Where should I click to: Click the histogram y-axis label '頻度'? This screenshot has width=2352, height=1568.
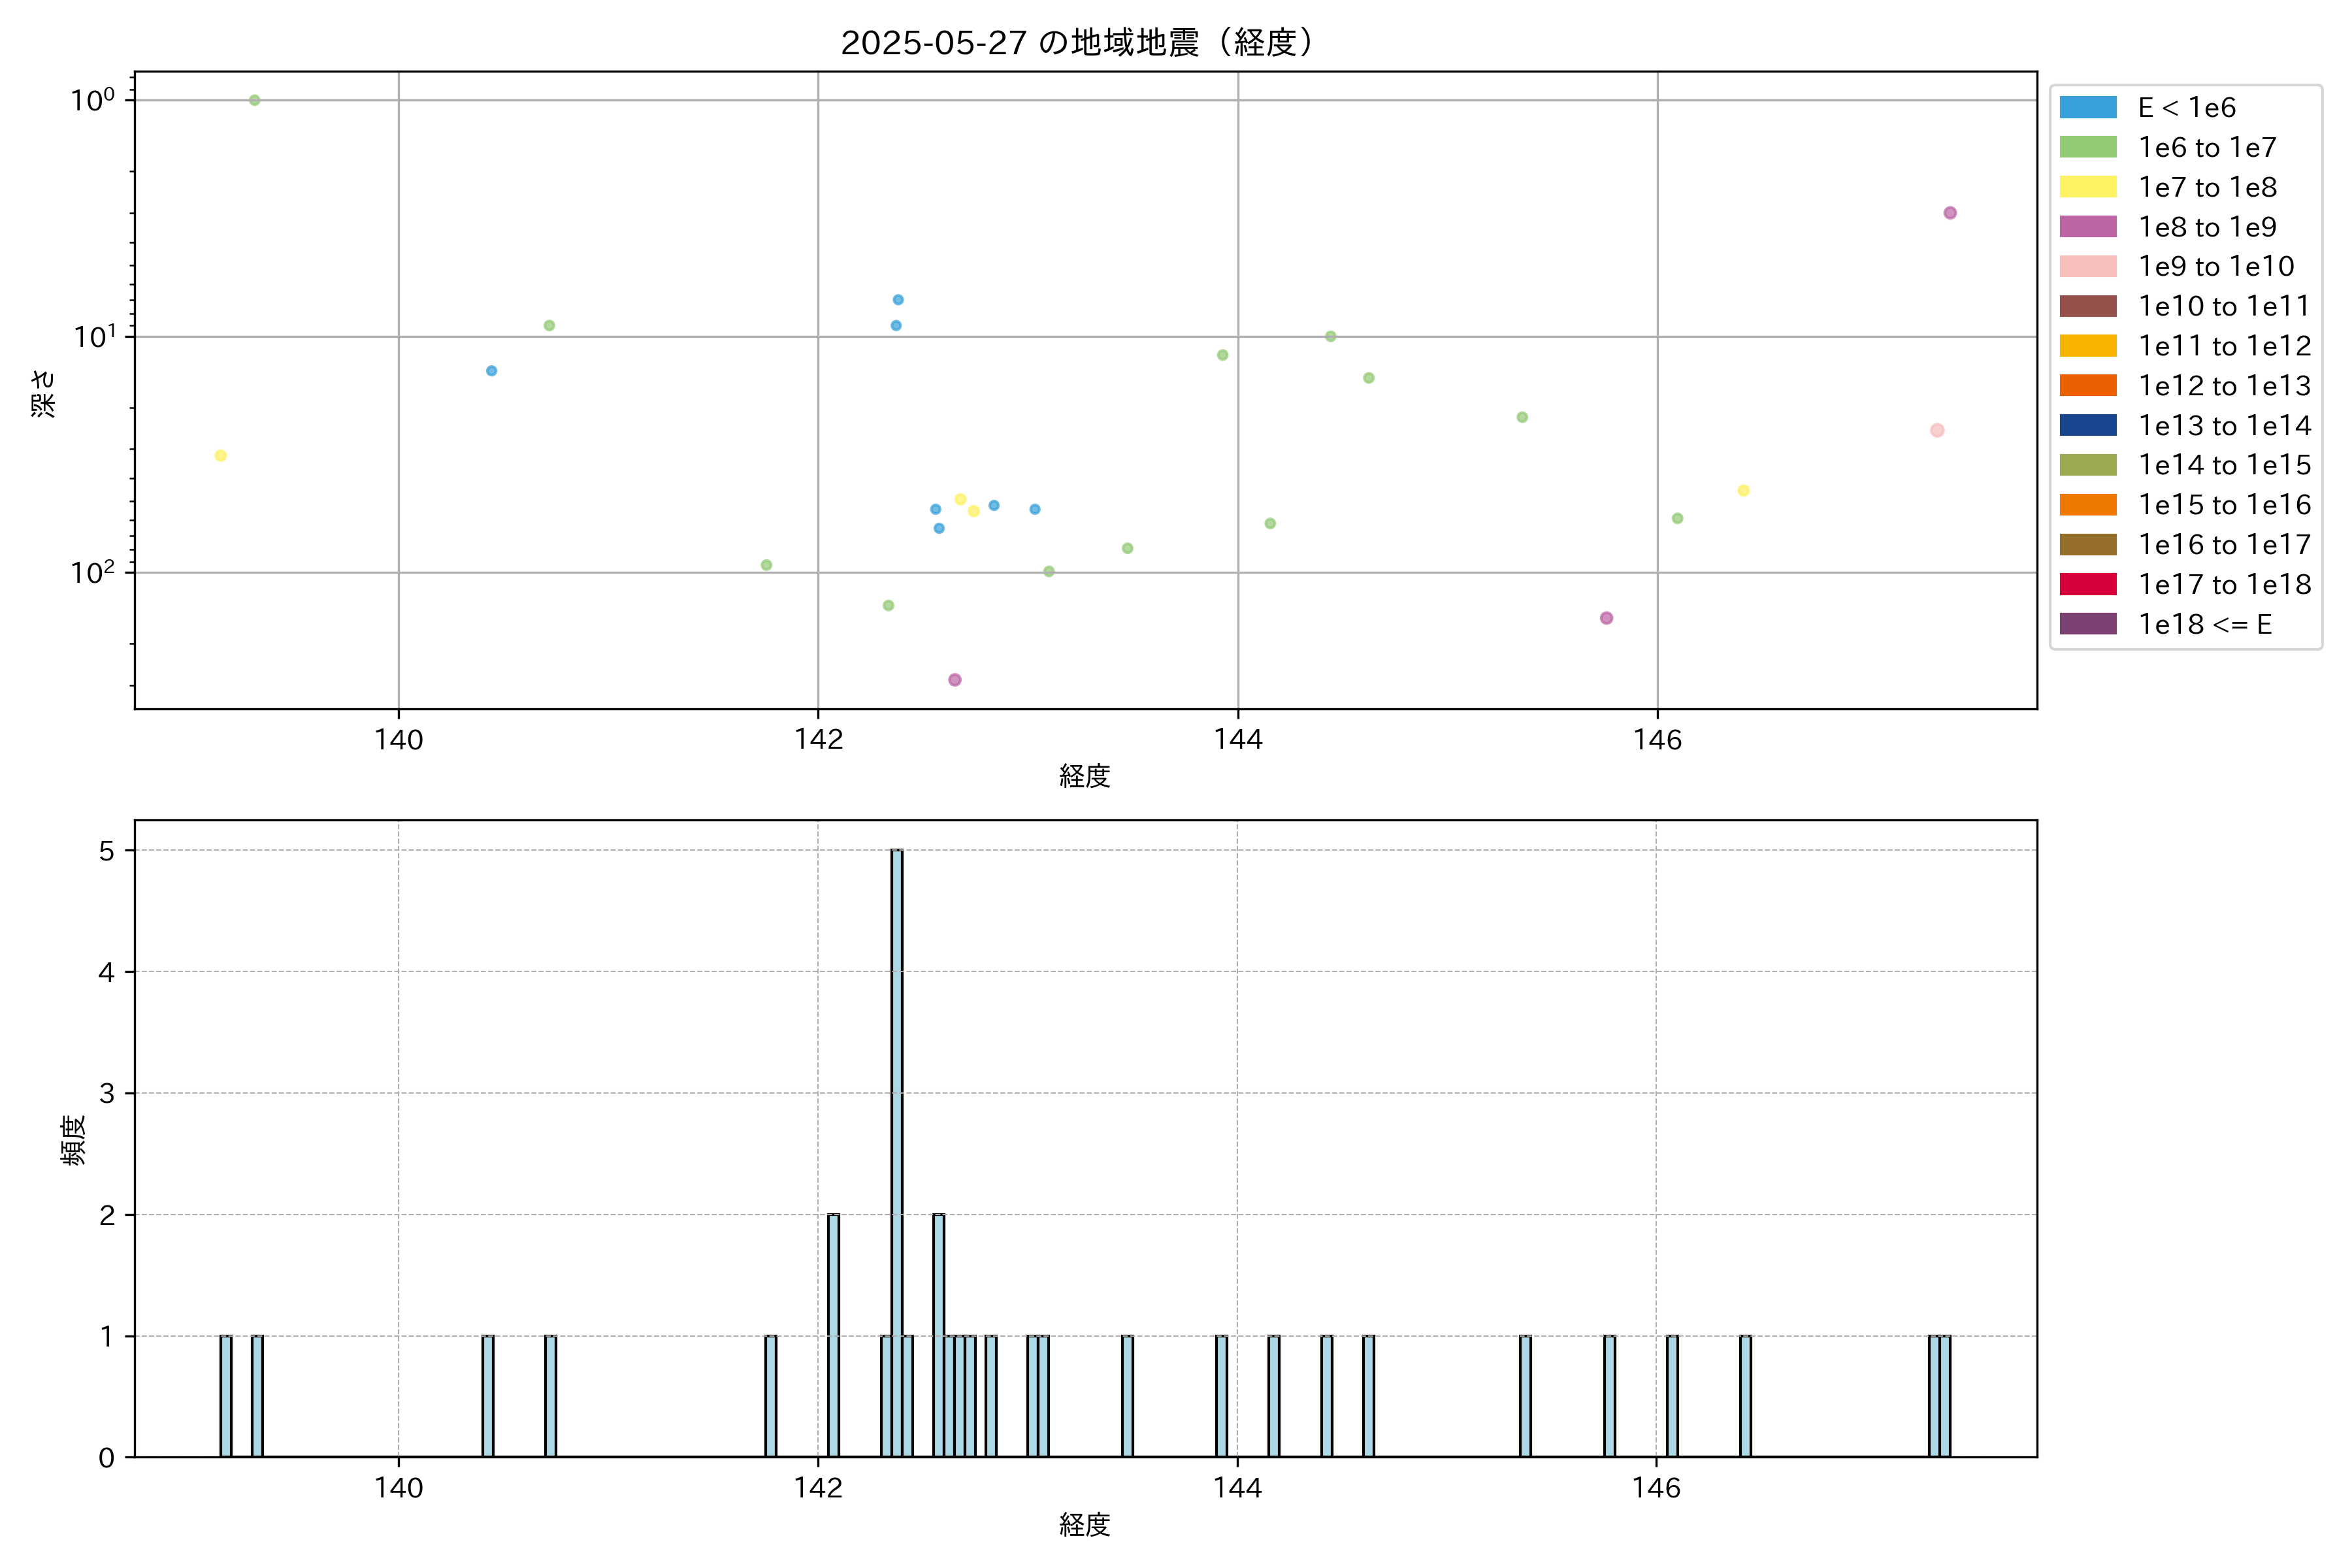click(74, 1140)
